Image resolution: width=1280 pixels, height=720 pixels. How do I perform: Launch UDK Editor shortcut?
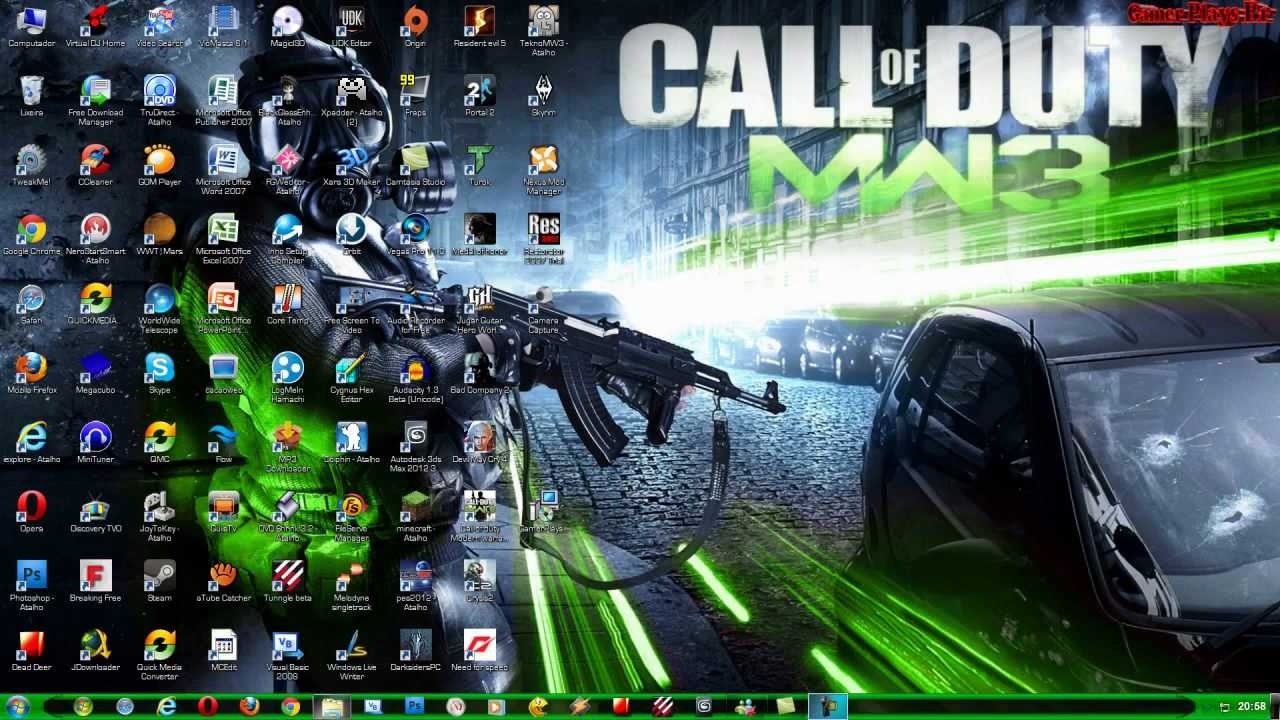point(352,27)
